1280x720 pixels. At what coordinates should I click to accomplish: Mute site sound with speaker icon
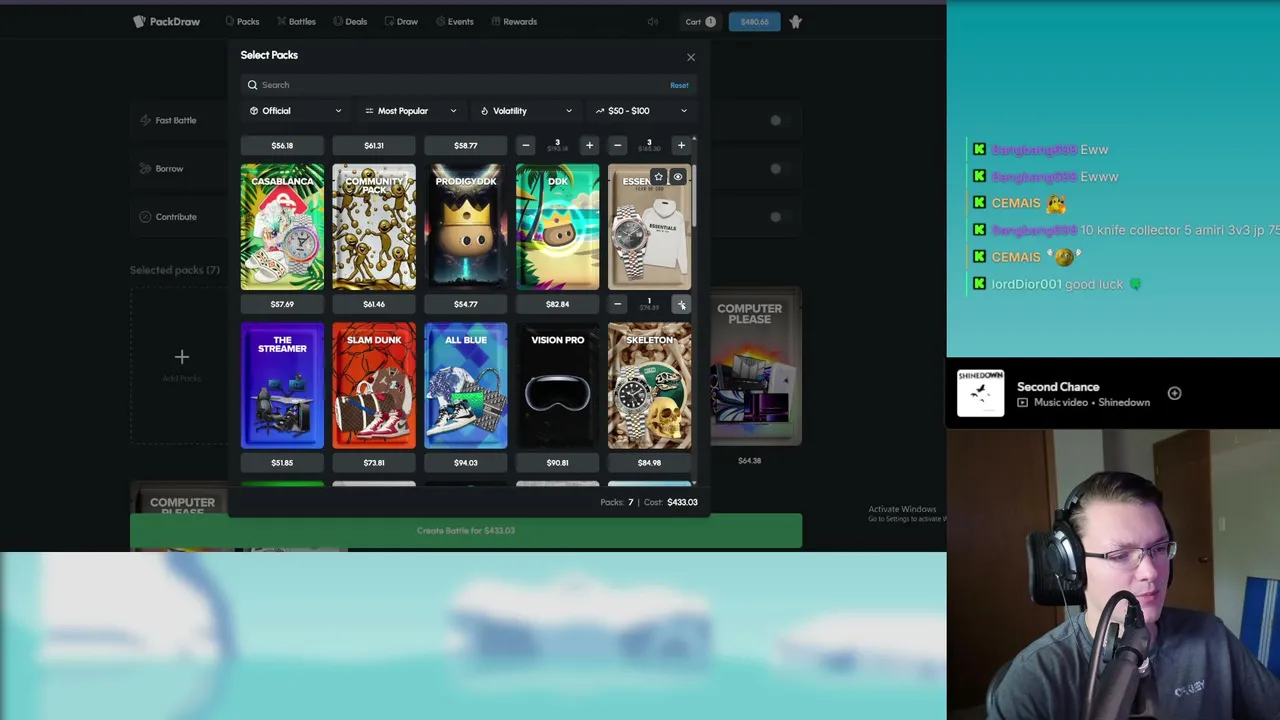point(653,21)
